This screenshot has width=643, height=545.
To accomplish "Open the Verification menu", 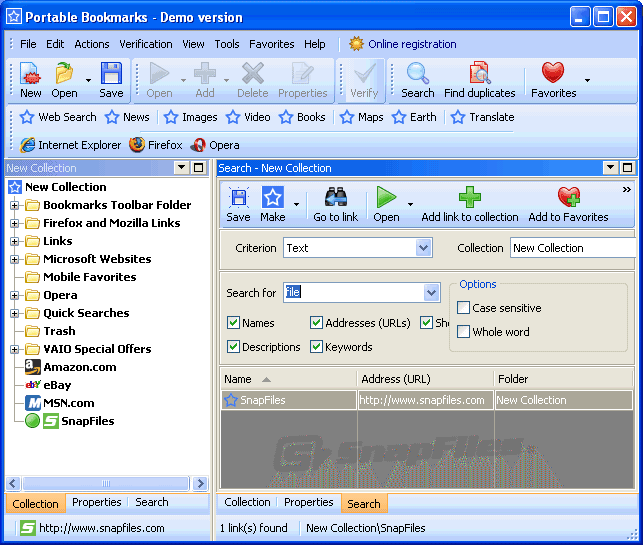I will point(146,44).
